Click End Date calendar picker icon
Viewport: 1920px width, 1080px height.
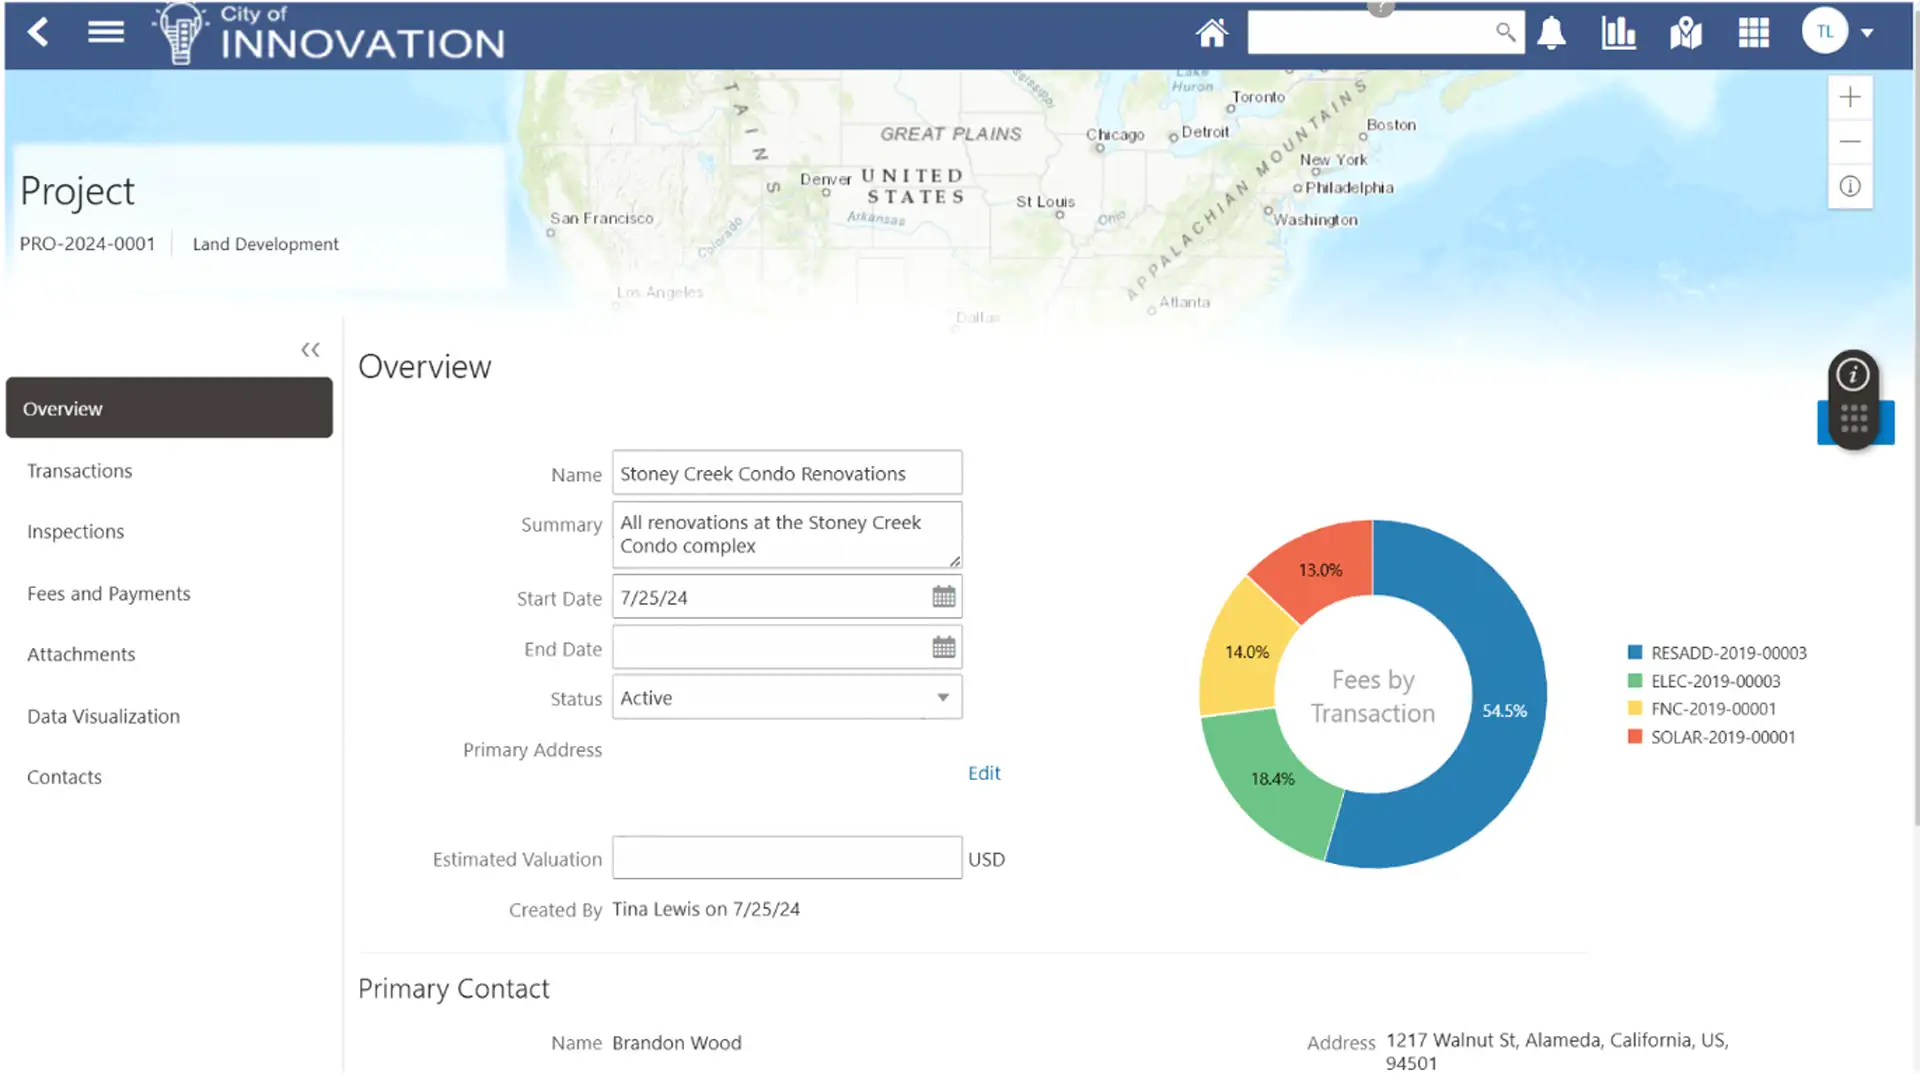[943, 647]
